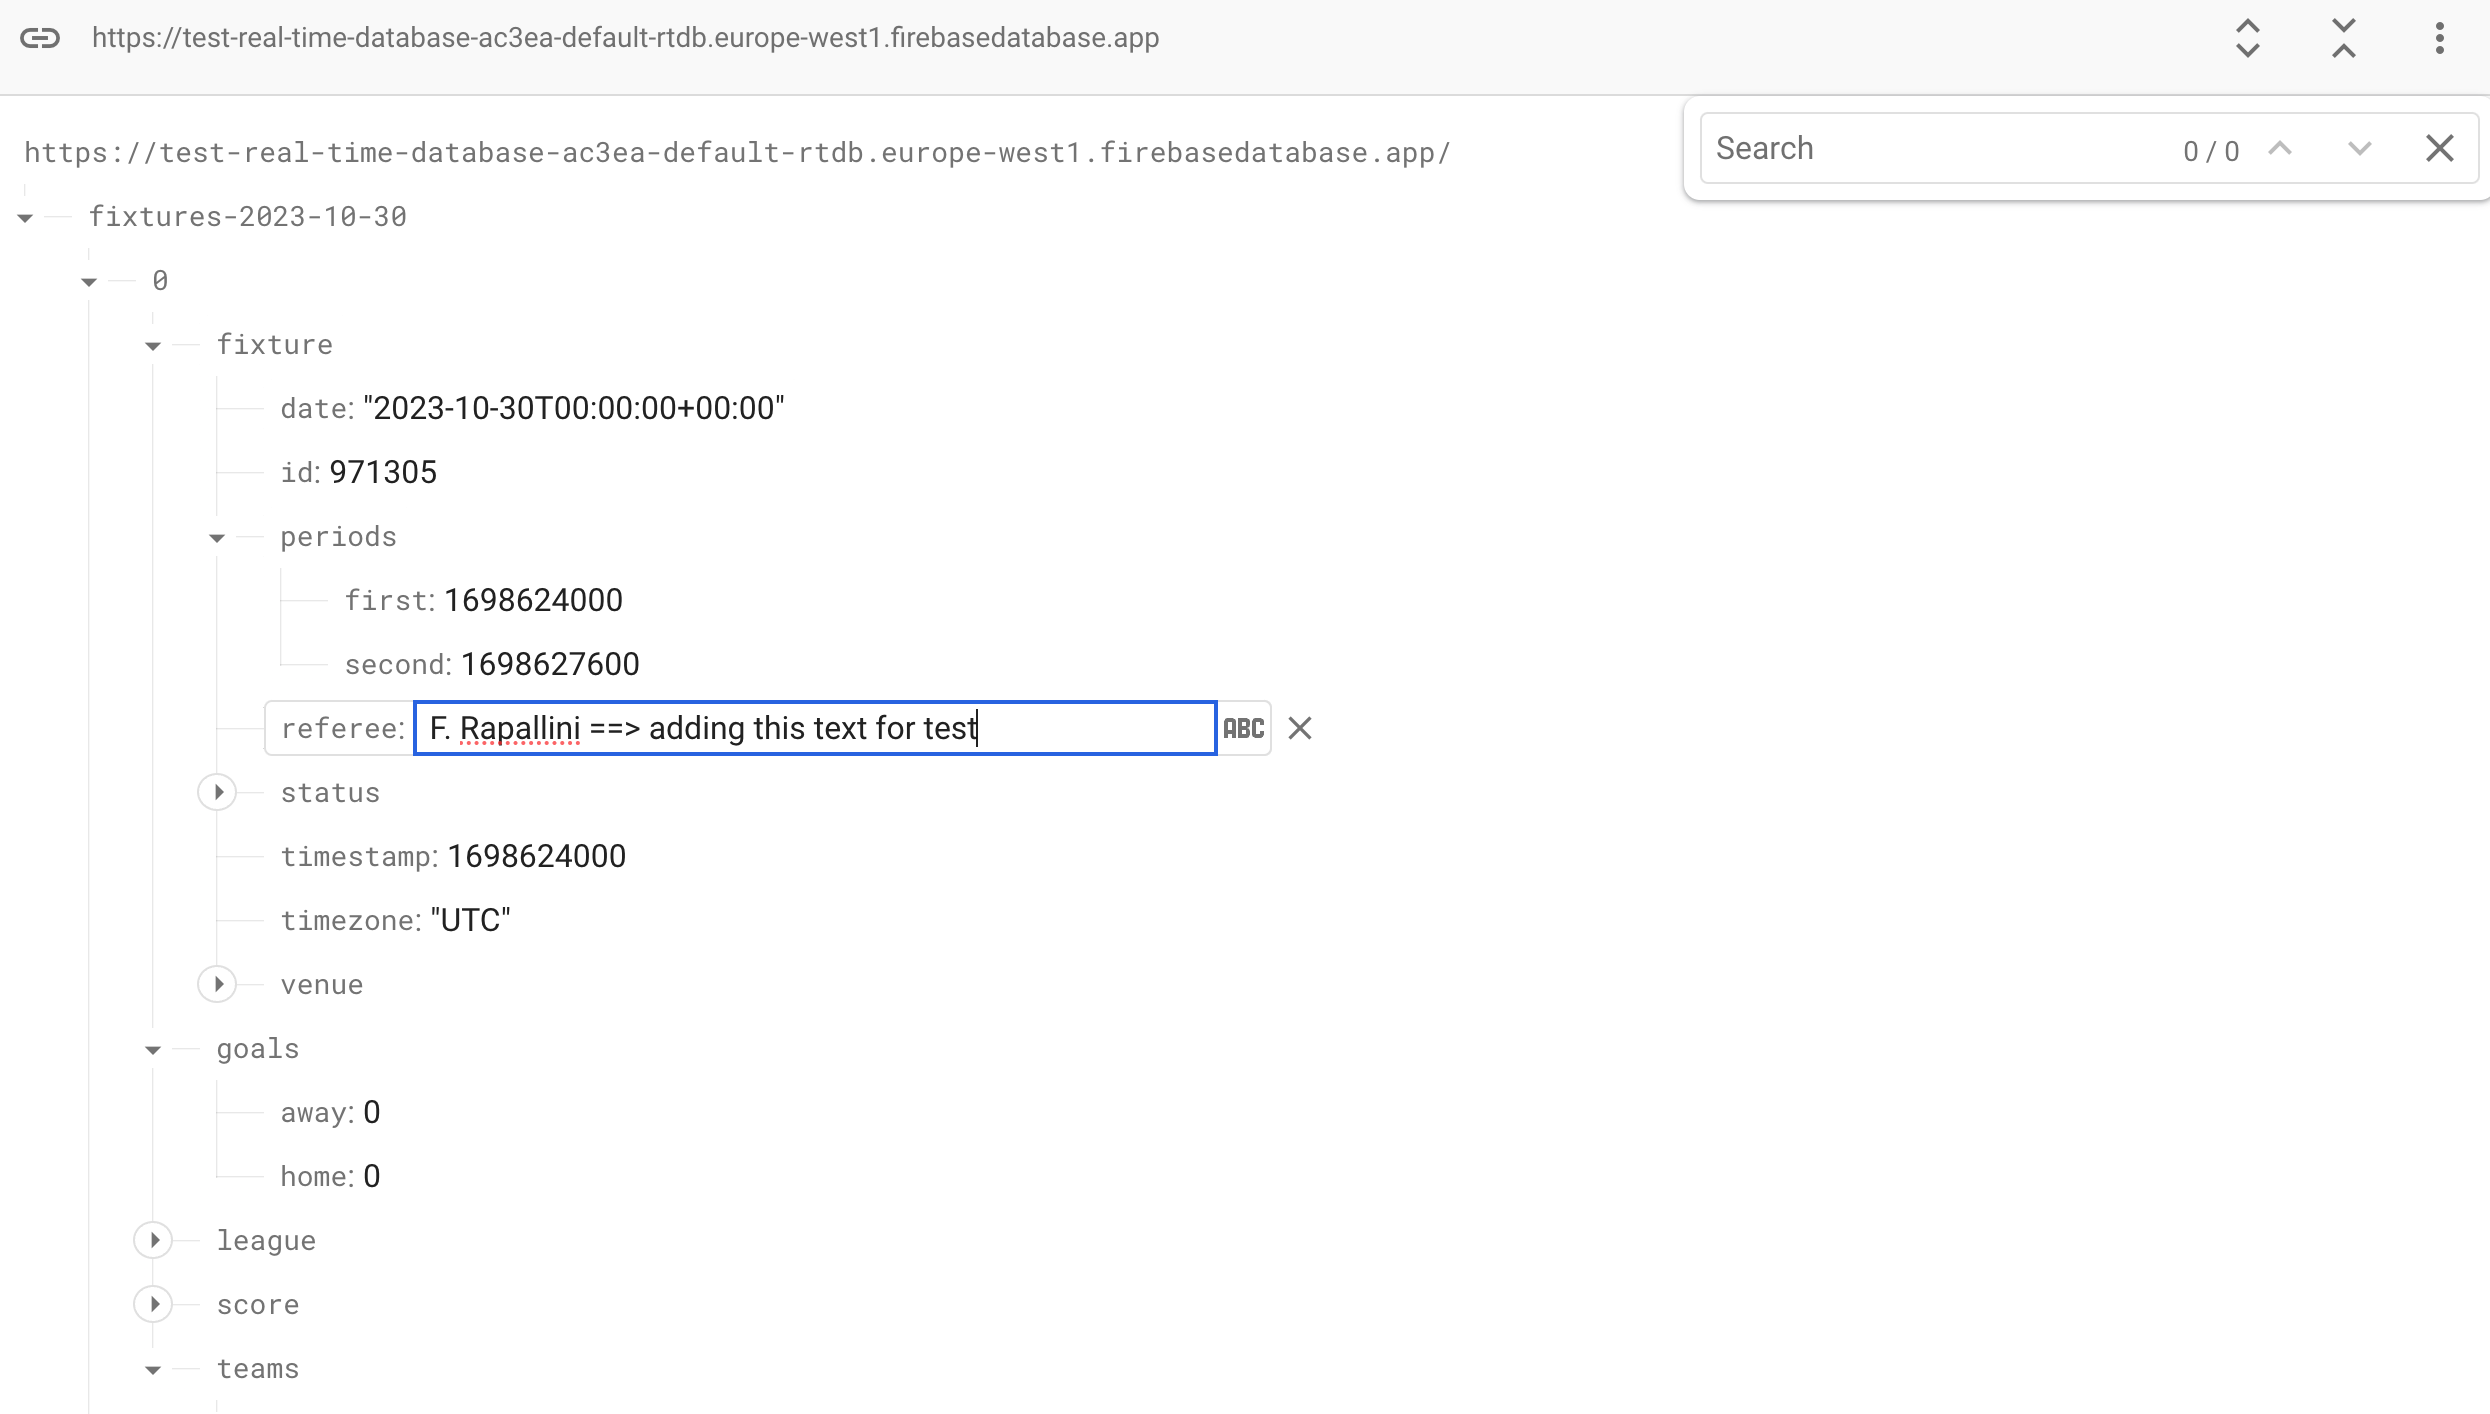This screenshot has width=2490, height=1414.
Task: Click the ABC string type icon
Action: (x=1243, y=727)
